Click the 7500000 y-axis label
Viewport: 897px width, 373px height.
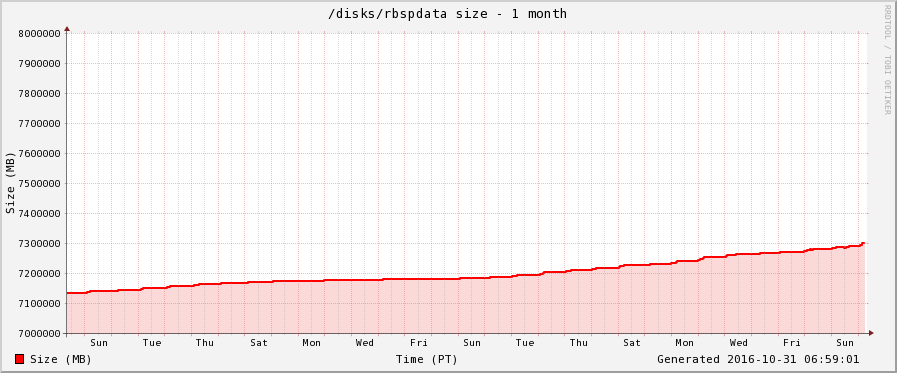click(x=40, y=184)
